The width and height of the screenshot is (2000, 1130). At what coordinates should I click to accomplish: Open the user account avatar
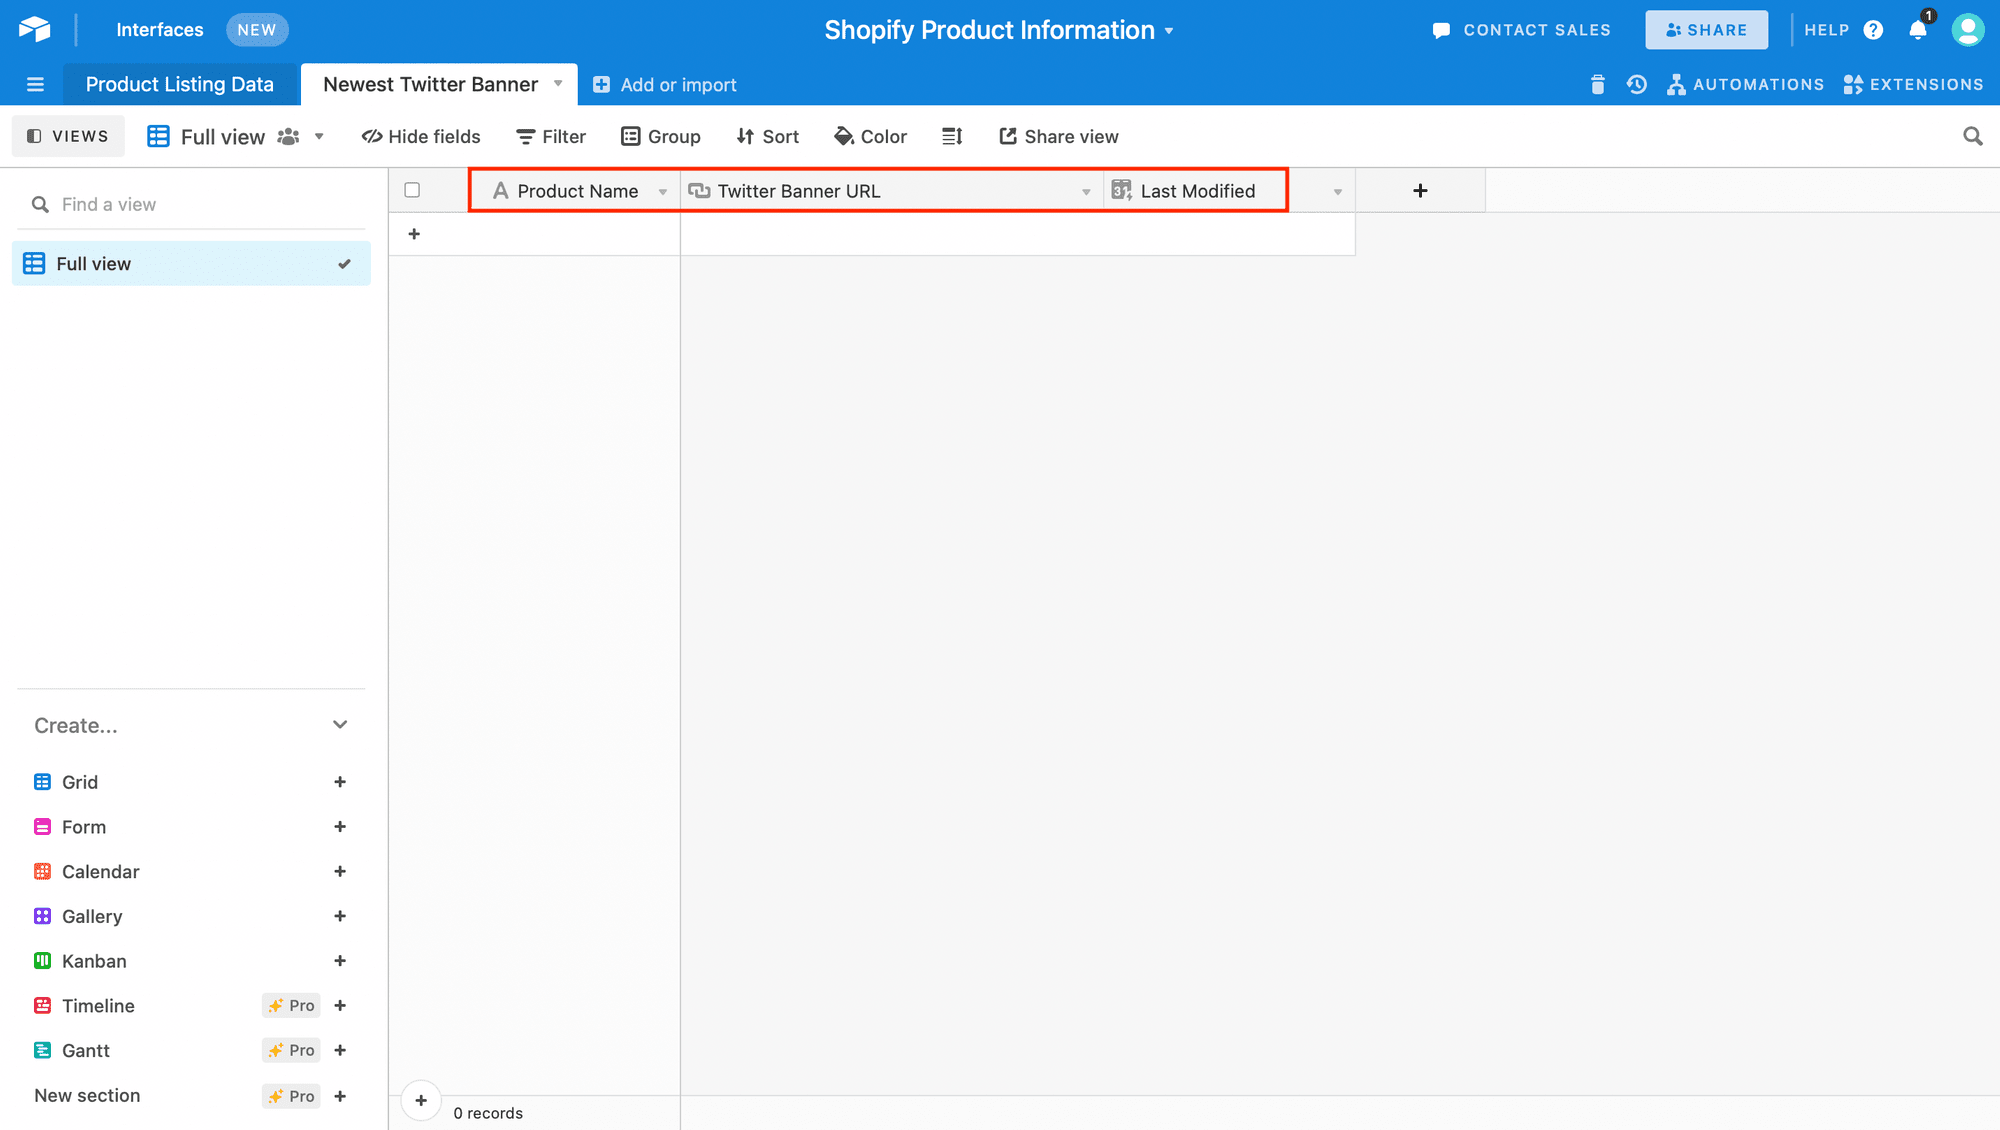tap(1967, 30)
